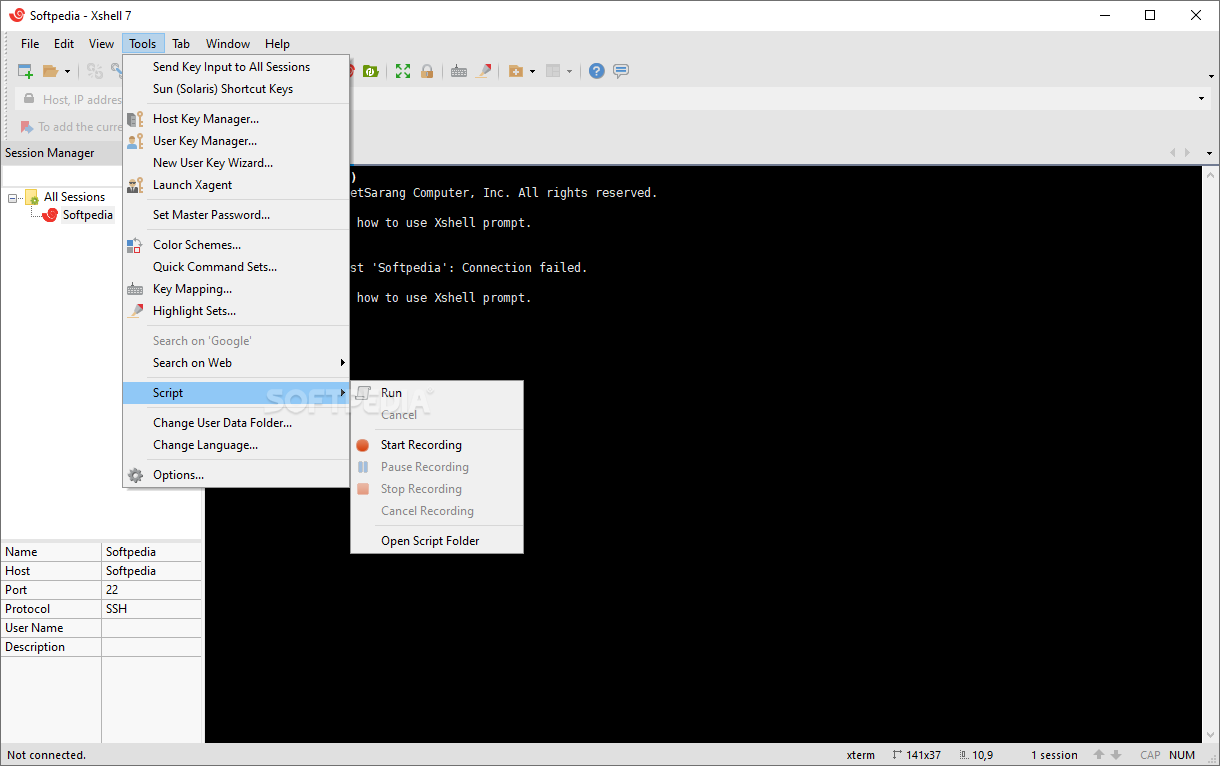Image resolution: width=1220 pixels, height=766 pixels.
Task: Launch the green Xftp file transfer icon
Action: 371,71
